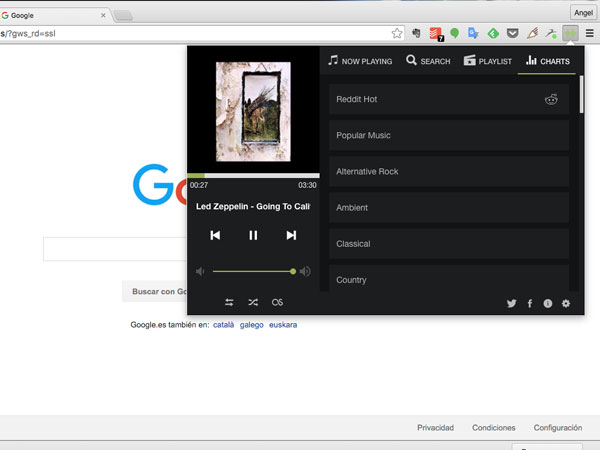This screenshot has width=600, height=450.
Task: Click the Facebook share icon
Action: 530,303
